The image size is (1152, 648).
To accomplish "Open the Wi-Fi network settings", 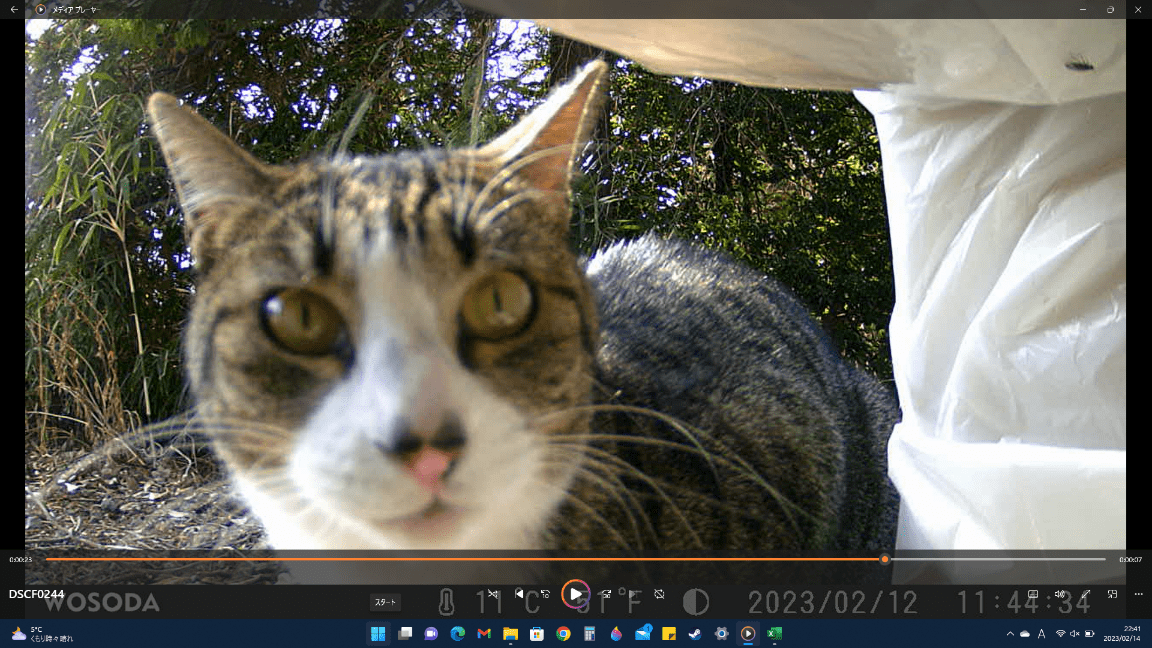I will (1060, 633).
